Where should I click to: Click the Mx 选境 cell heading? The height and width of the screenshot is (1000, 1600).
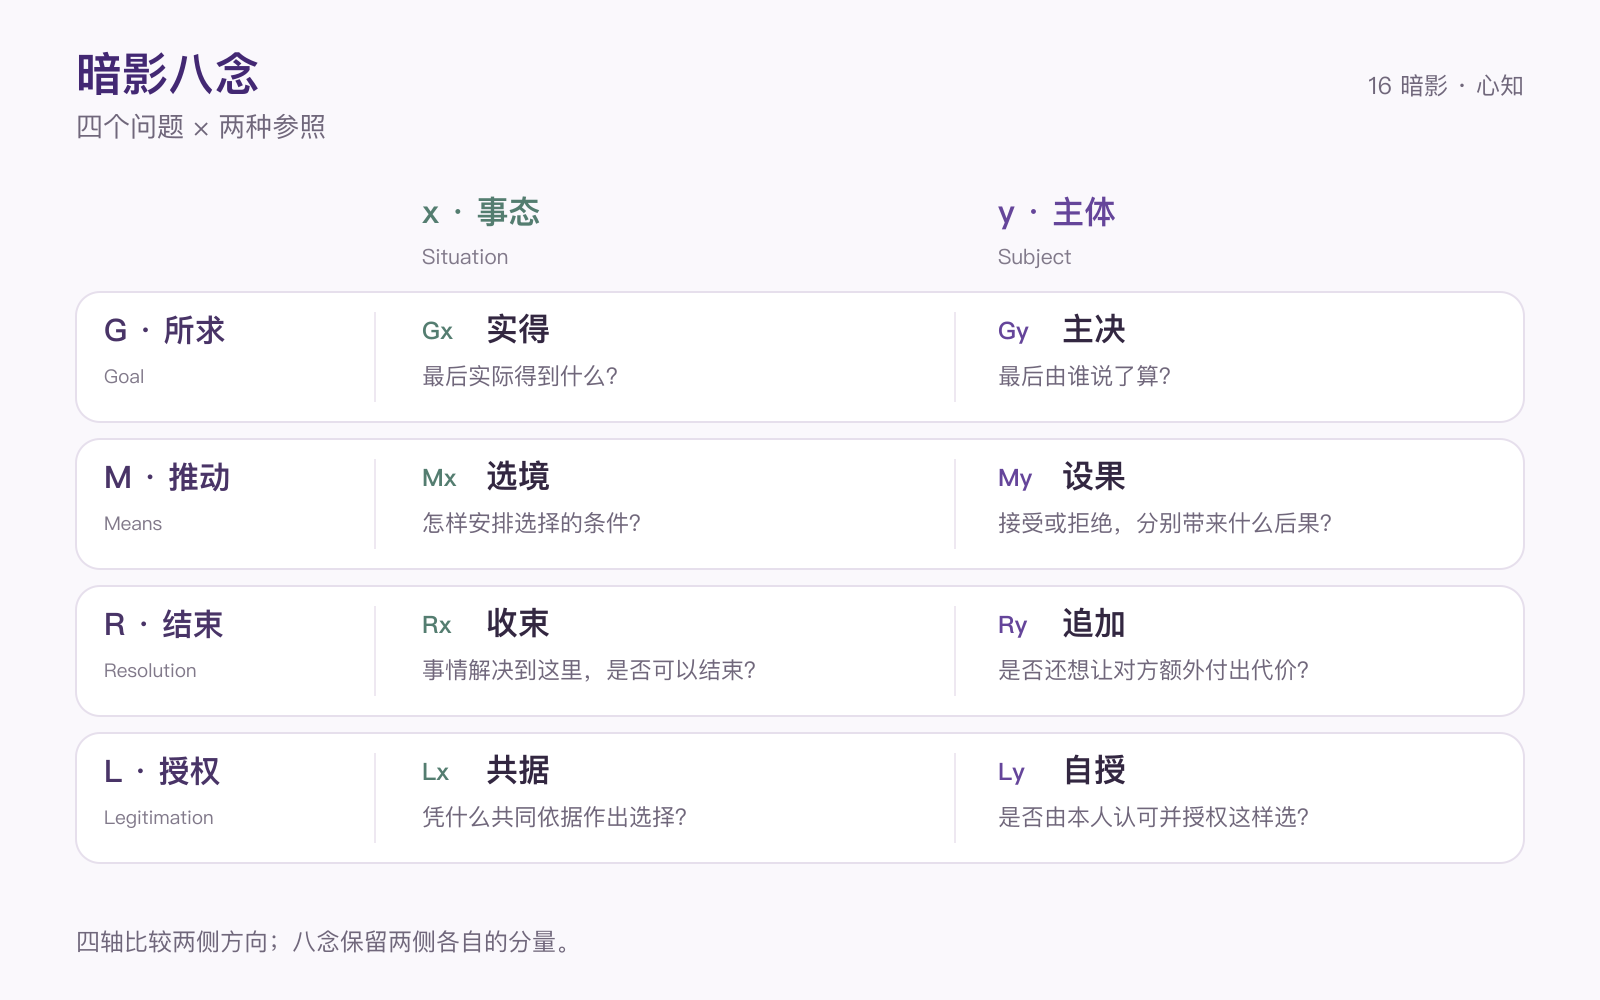[x=486, y=477]
